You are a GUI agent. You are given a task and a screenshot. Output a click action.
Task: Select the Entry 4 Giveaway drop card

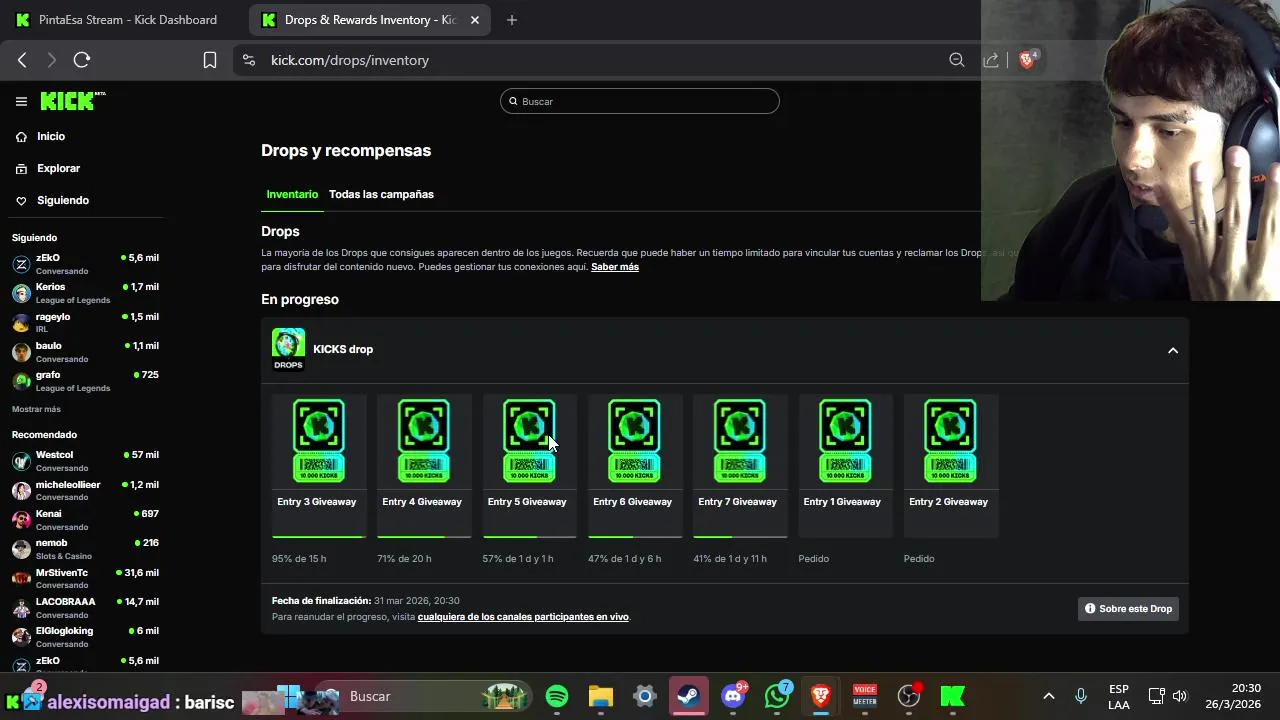coord(424,466)
